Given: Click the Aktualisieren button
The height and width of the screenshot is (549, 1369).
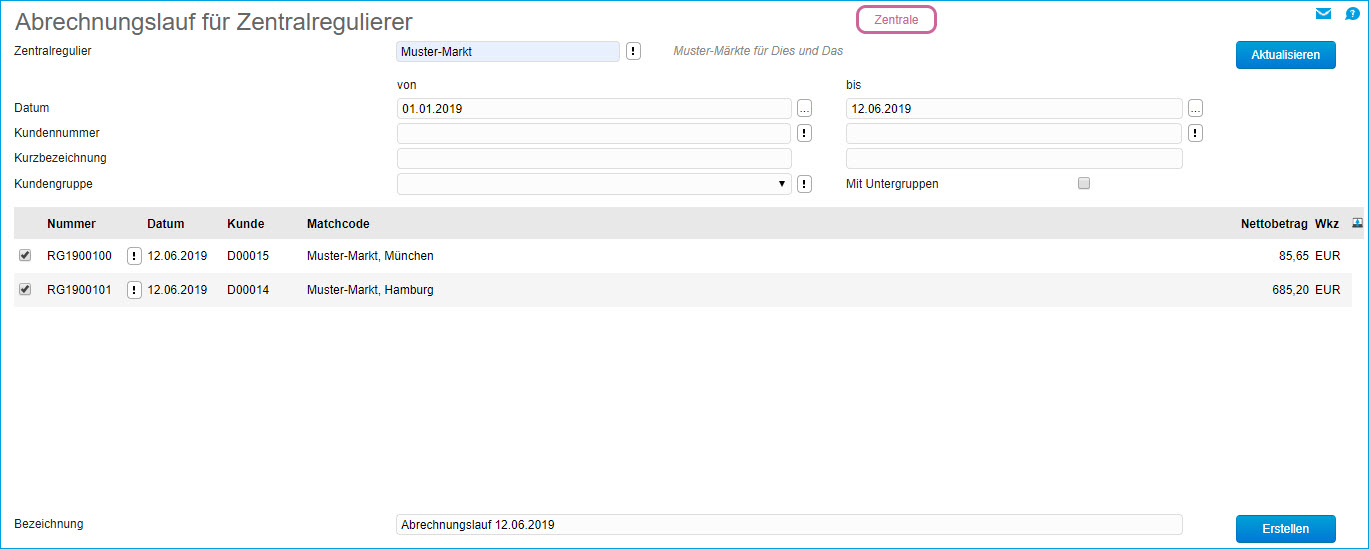Looking at the screenshot, I should tap(1285, 55).
